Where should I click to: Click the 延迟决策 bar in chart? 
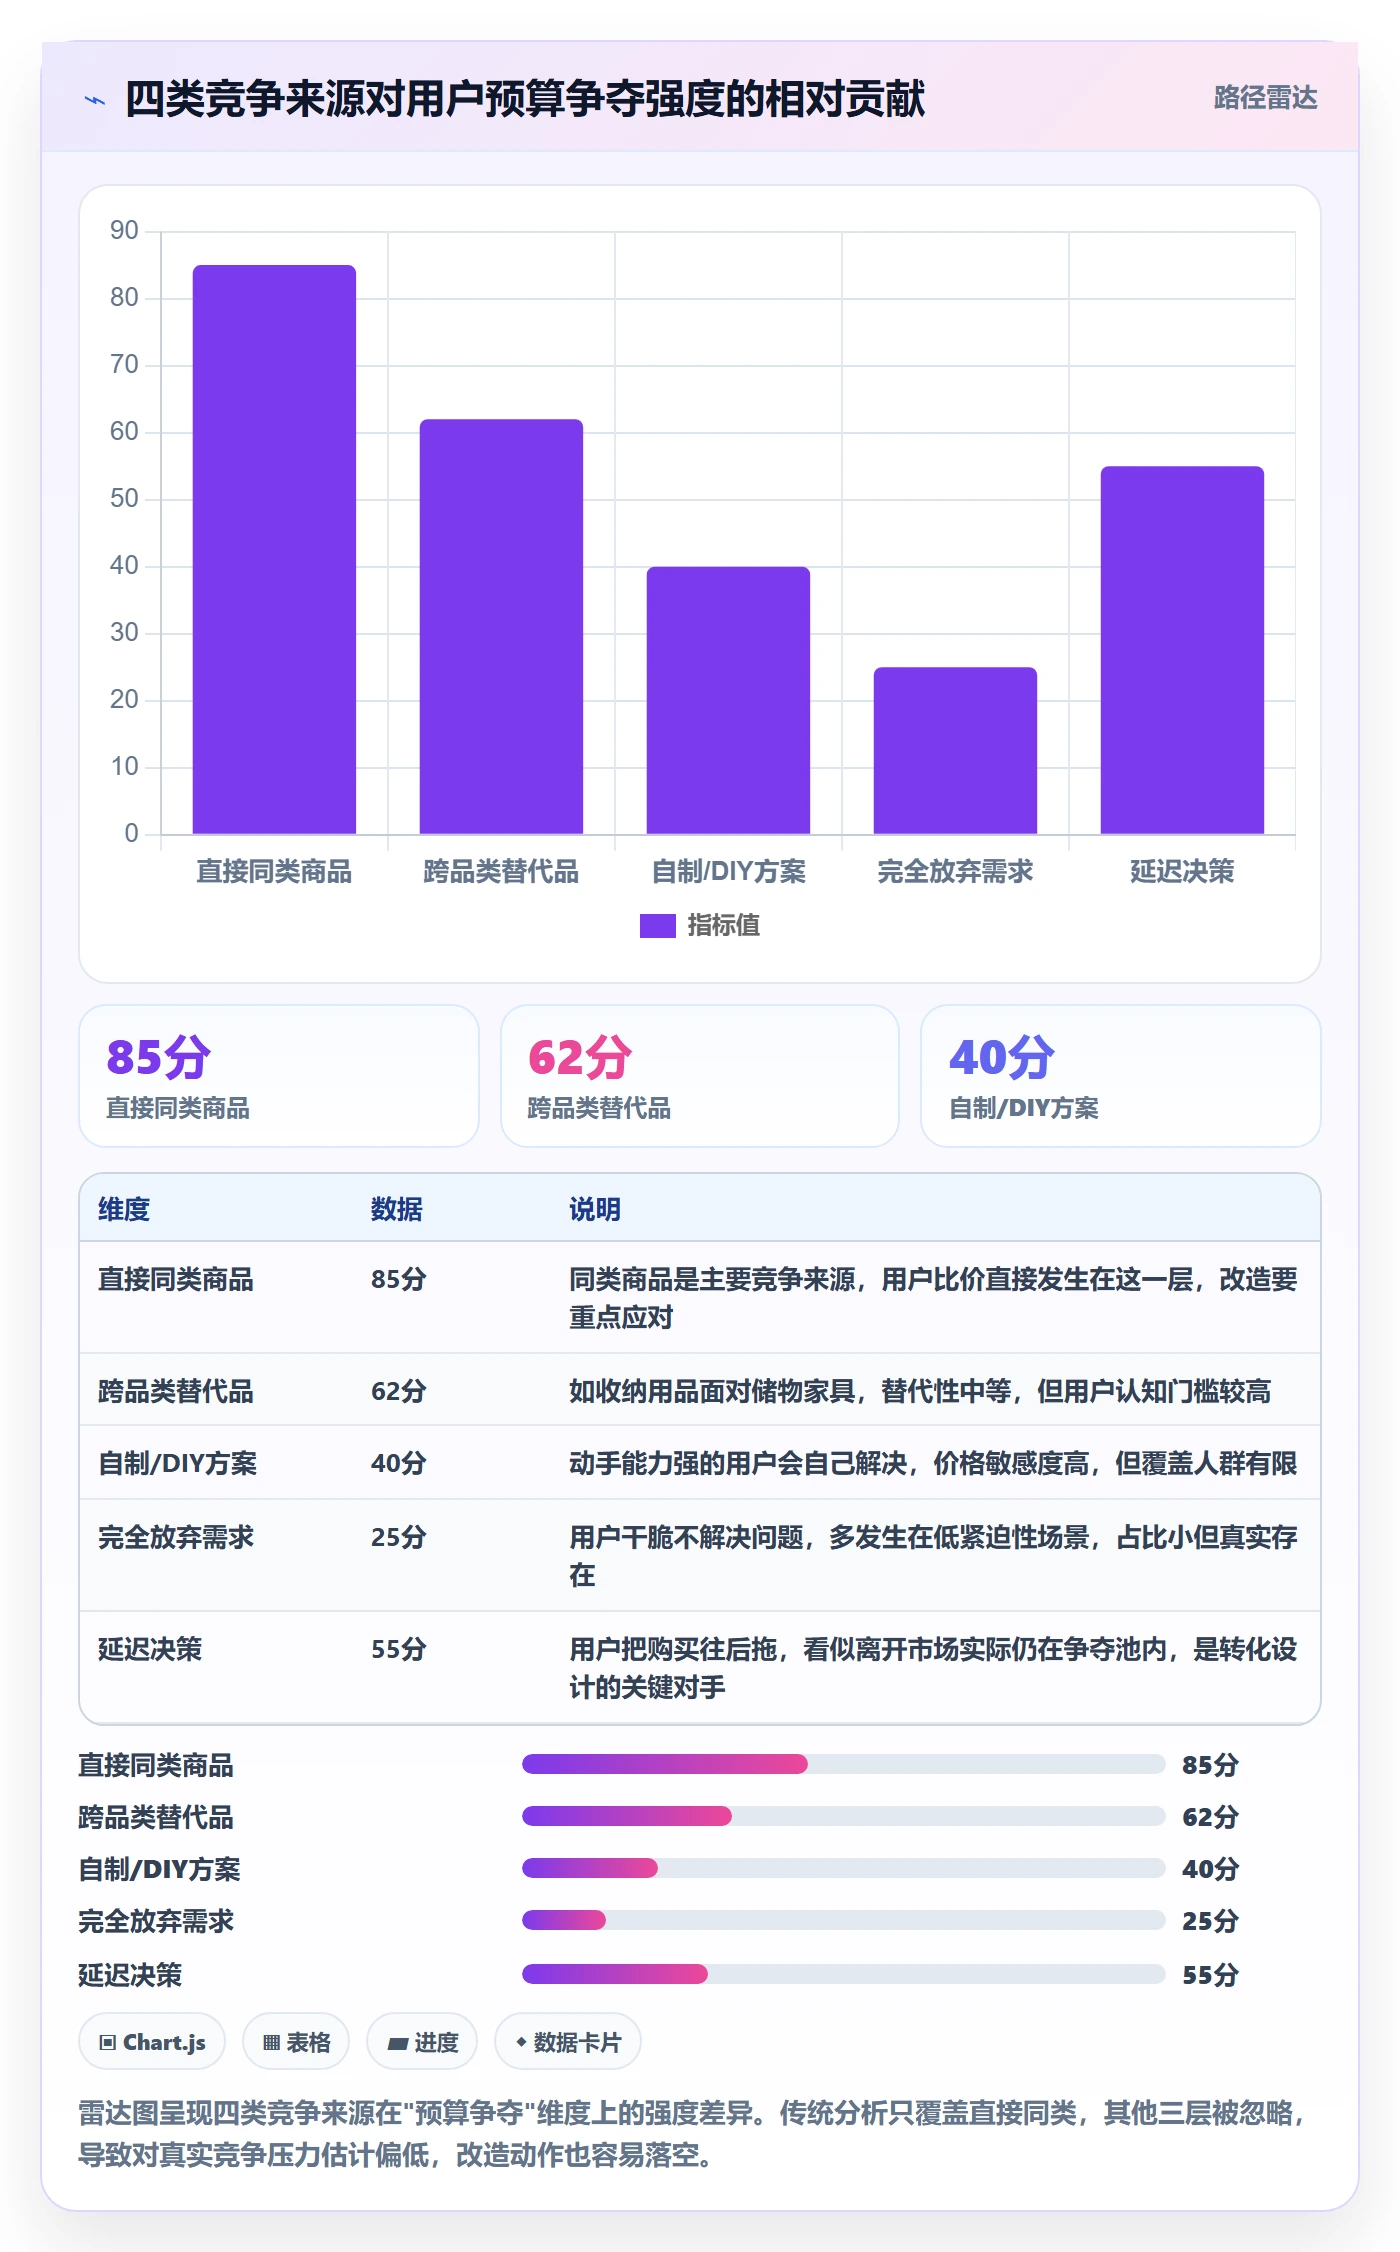[1182, 650]
